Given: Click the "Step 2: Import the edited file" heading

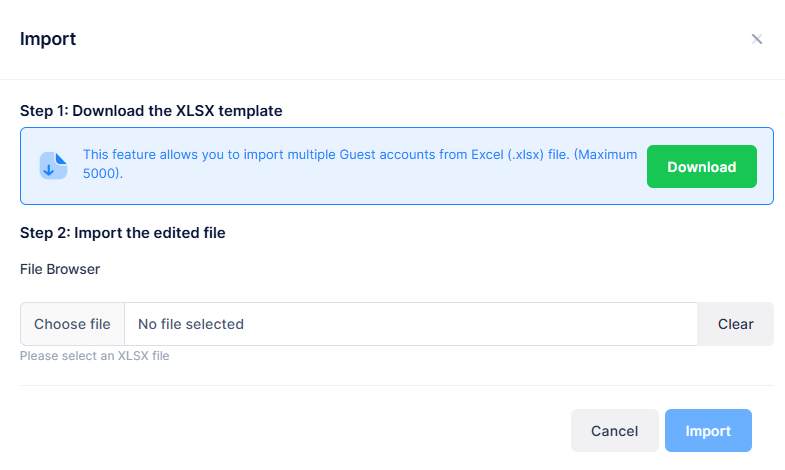Looking at the screenshot, I should (123, 233).
